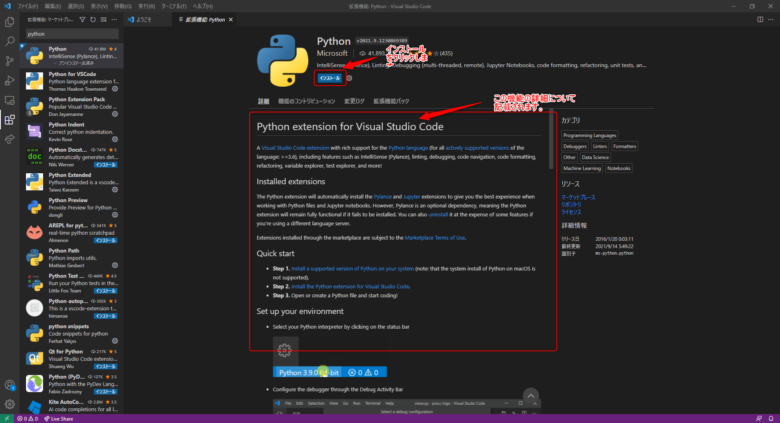The width and height of the screenshot is (780, 423).
Task: Open the Pylance link
Action: [x=383, y=197]
